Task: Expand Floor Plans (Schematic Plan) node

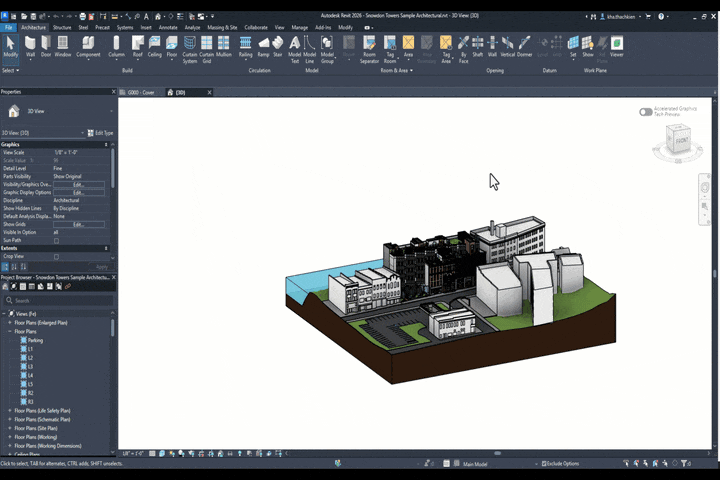Action: pyautogui.click(x=10, y=419)
